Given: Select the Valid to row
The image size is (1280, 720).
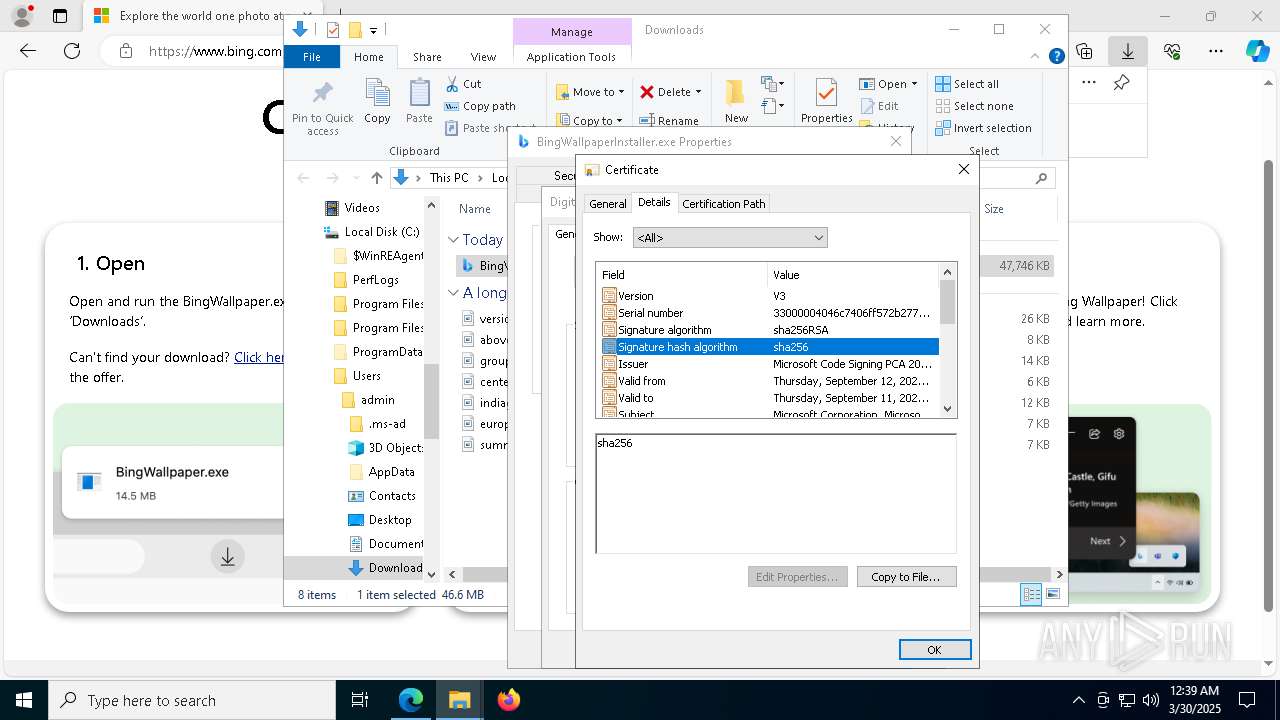Looking at the screenshot, I should point(767,398).
